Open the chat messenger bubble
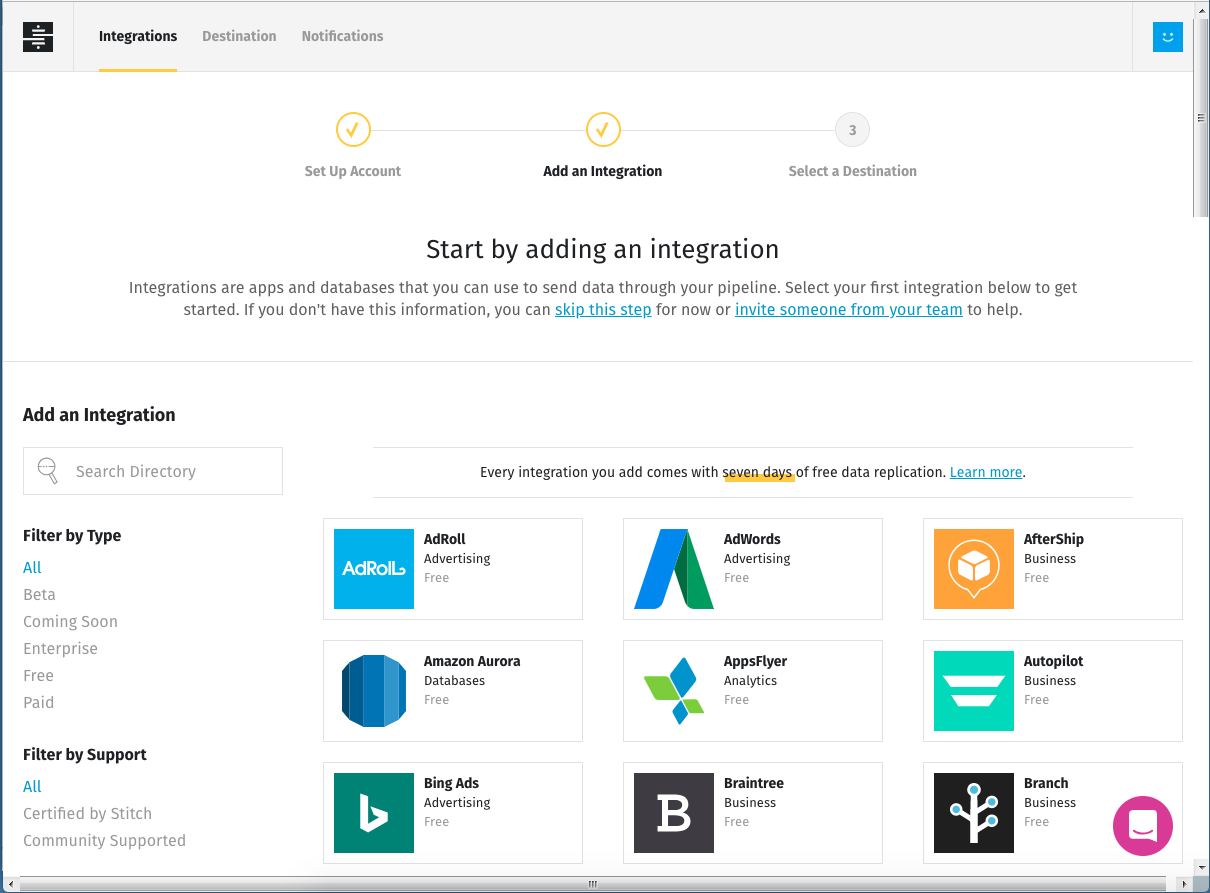The image size is (1210, 893). 1143,826
